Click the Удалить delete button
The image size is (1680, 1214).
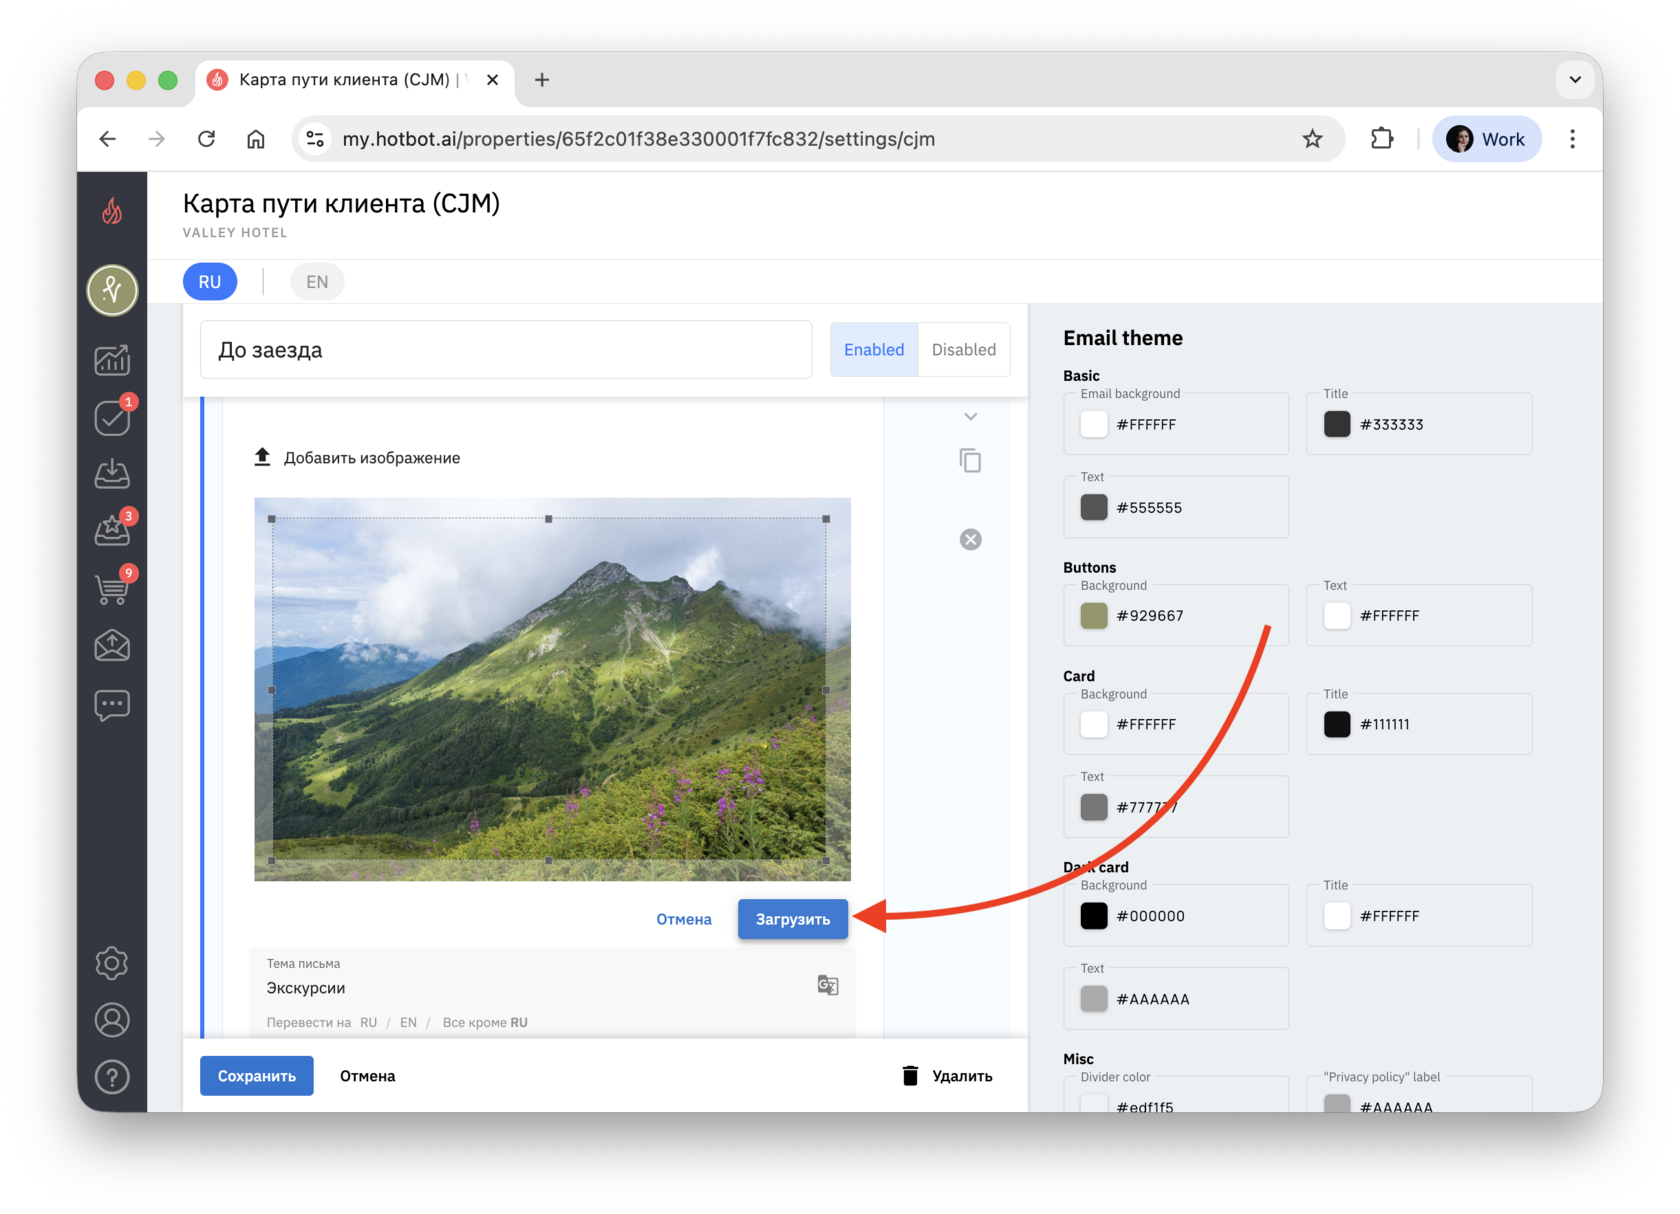click(x=947, y=1076)
